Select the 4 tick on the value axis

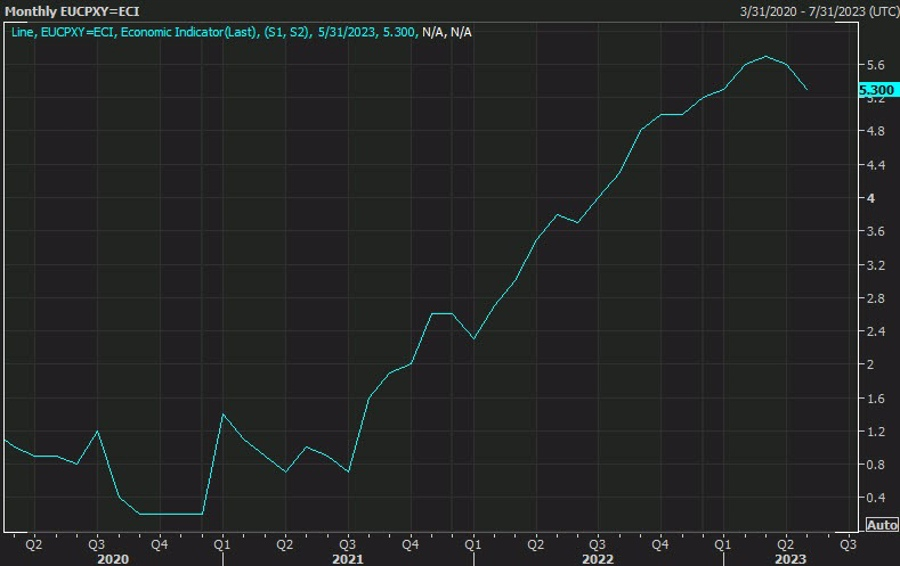871,198
